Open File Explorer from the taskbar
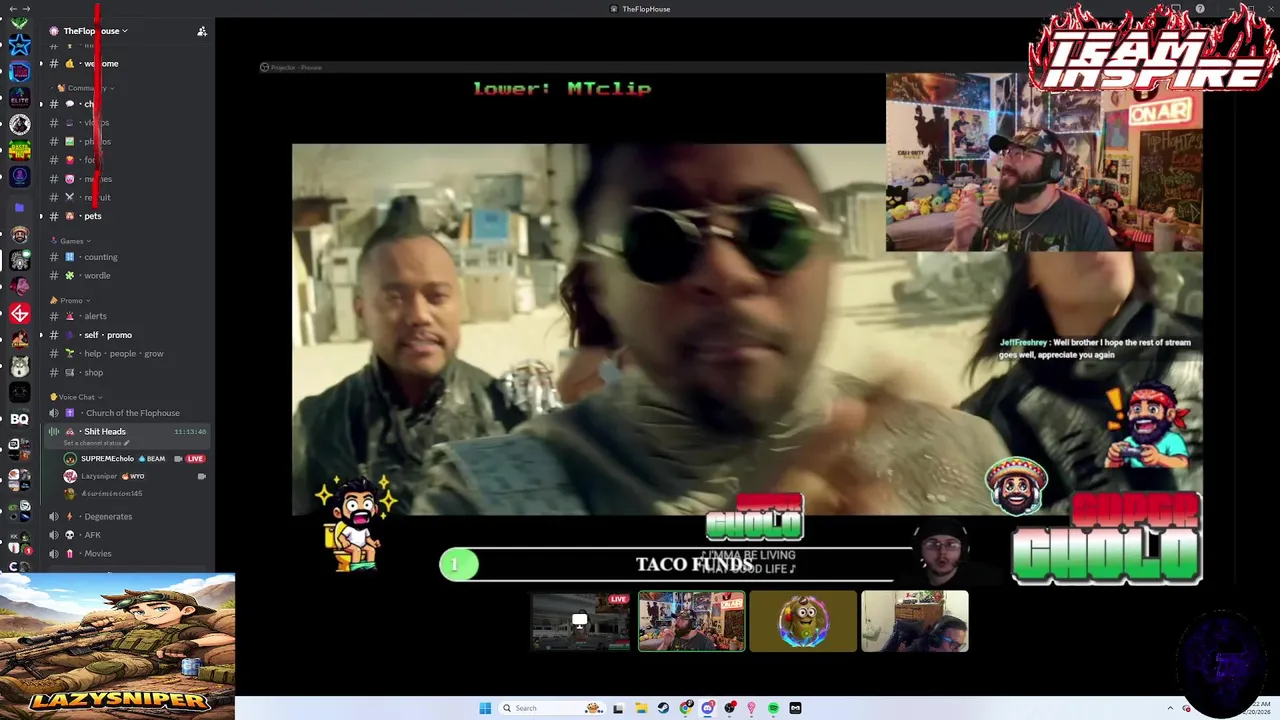The image size is (1280, 720). tap(641, 708)
